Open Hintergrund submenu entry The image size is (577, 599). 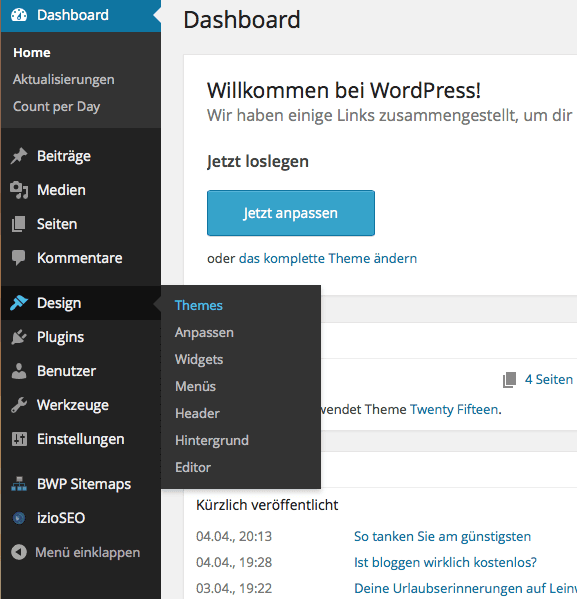pyautogui.click(x=212, y=440)
